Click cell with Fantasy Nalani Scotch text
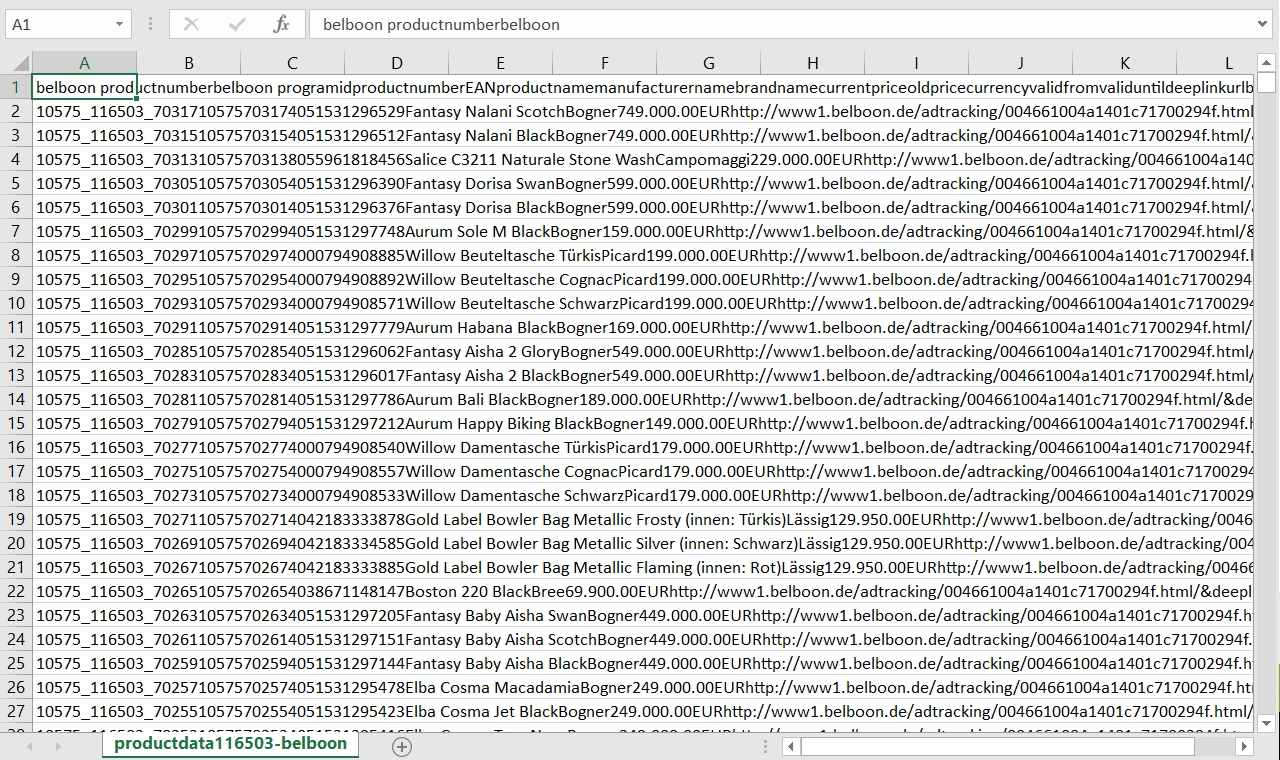Screen dimensions: 1280x760 pos(84,111)
